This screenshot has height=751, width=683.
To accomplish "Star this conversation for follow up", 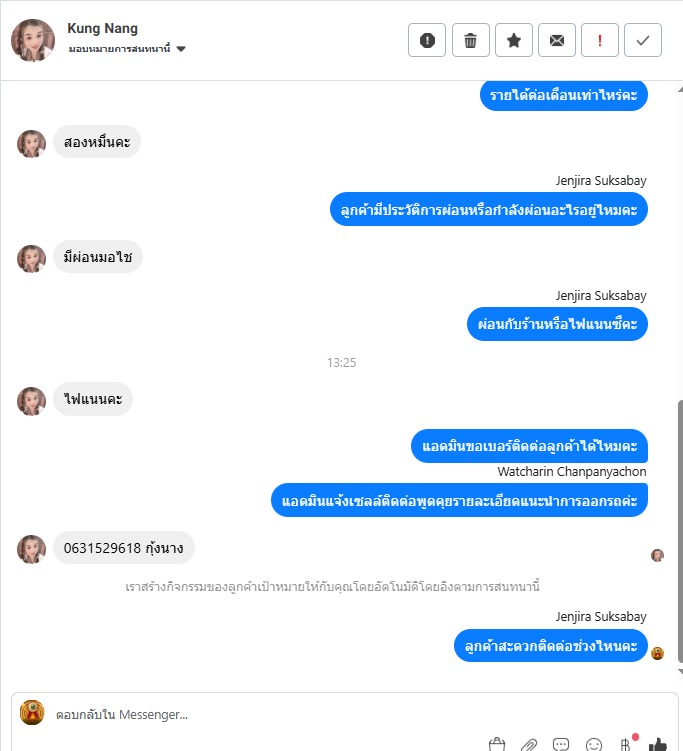I will 513,40.
